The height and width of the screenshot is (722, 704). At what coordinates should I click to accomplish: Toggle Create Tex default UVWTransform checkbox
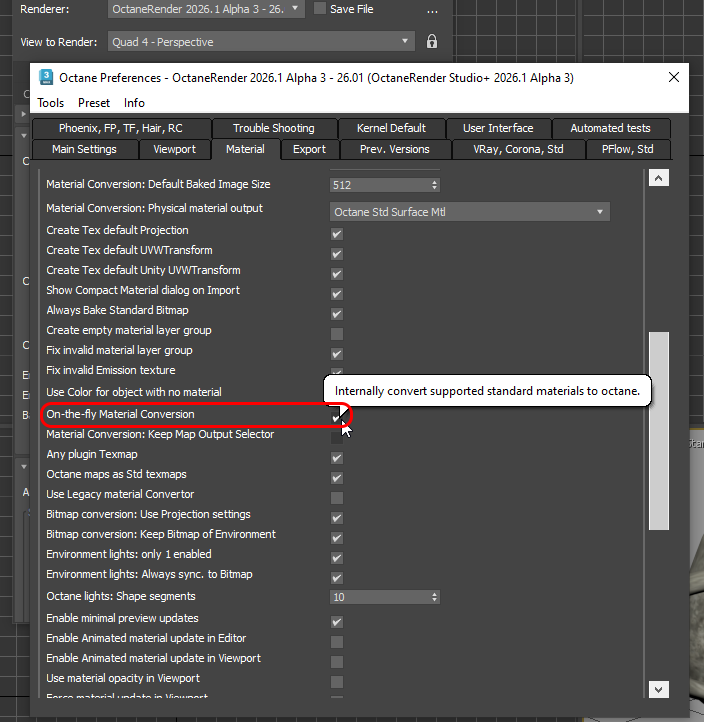pos(337,254)
